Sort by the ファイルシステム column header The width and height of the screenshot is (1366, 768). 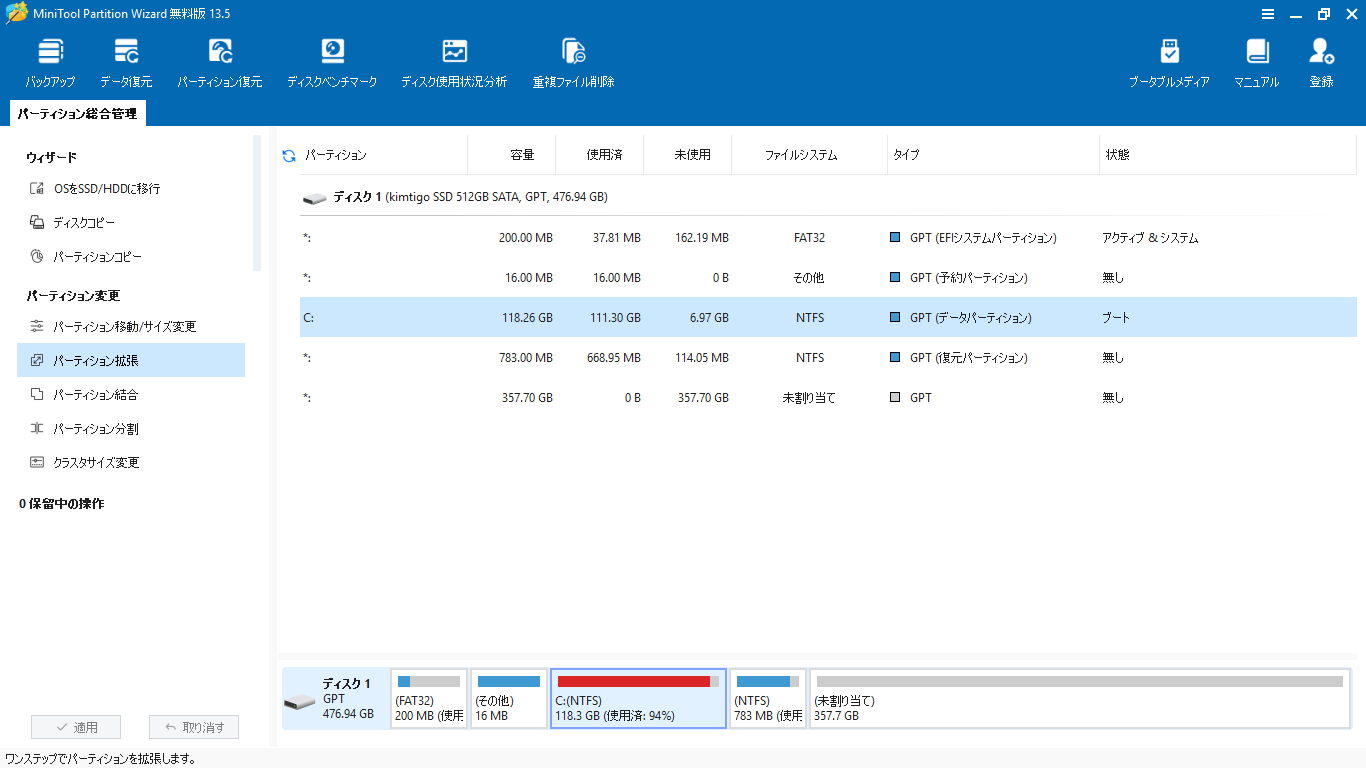[801, 156]
